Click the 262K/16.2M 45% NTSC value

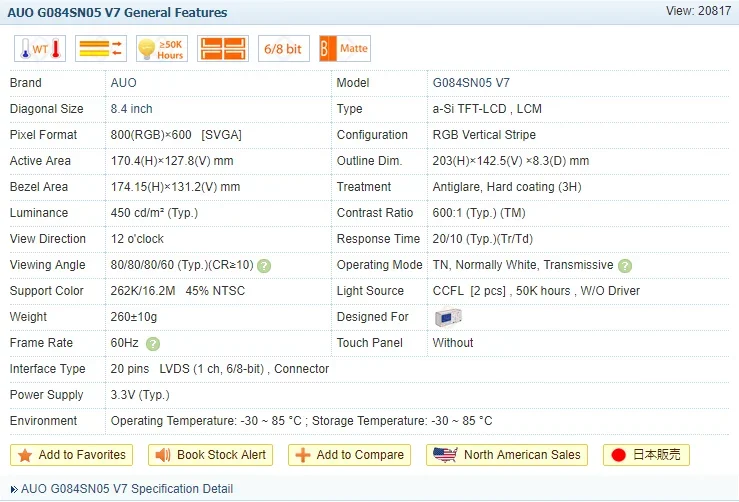point(178,291)
